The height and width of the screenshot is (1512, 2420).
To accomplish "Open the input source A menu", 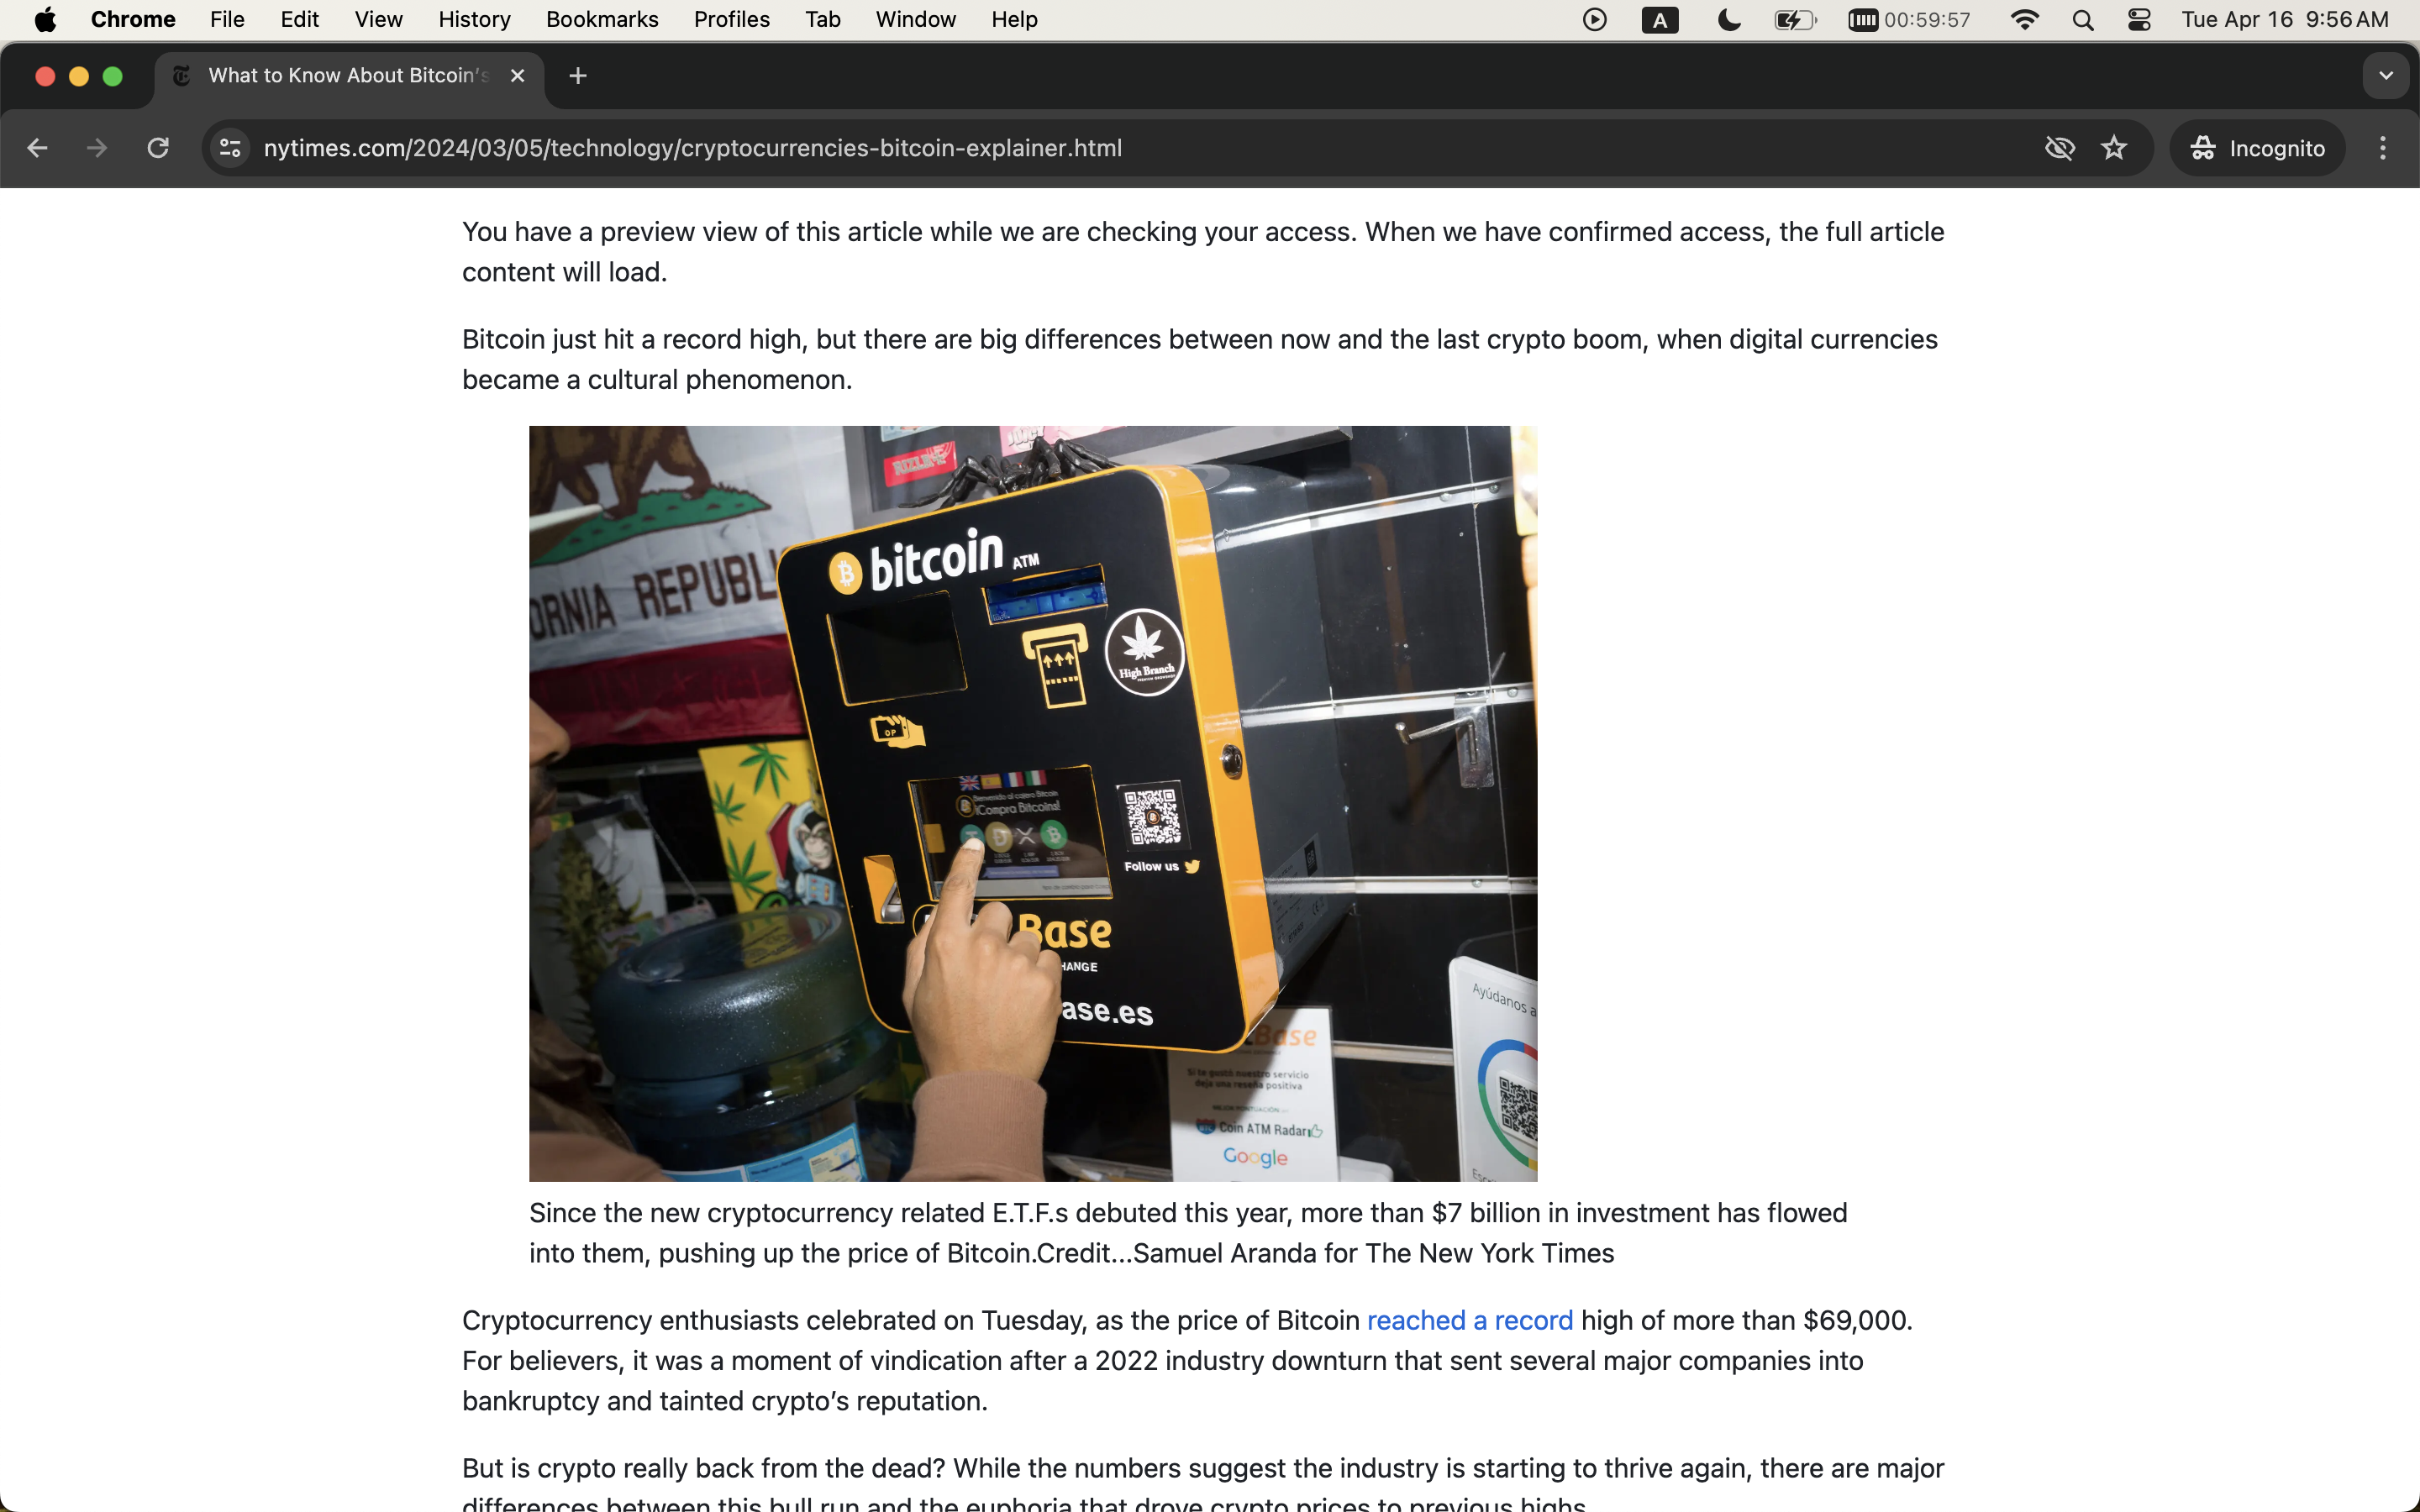I will 1660,20.
